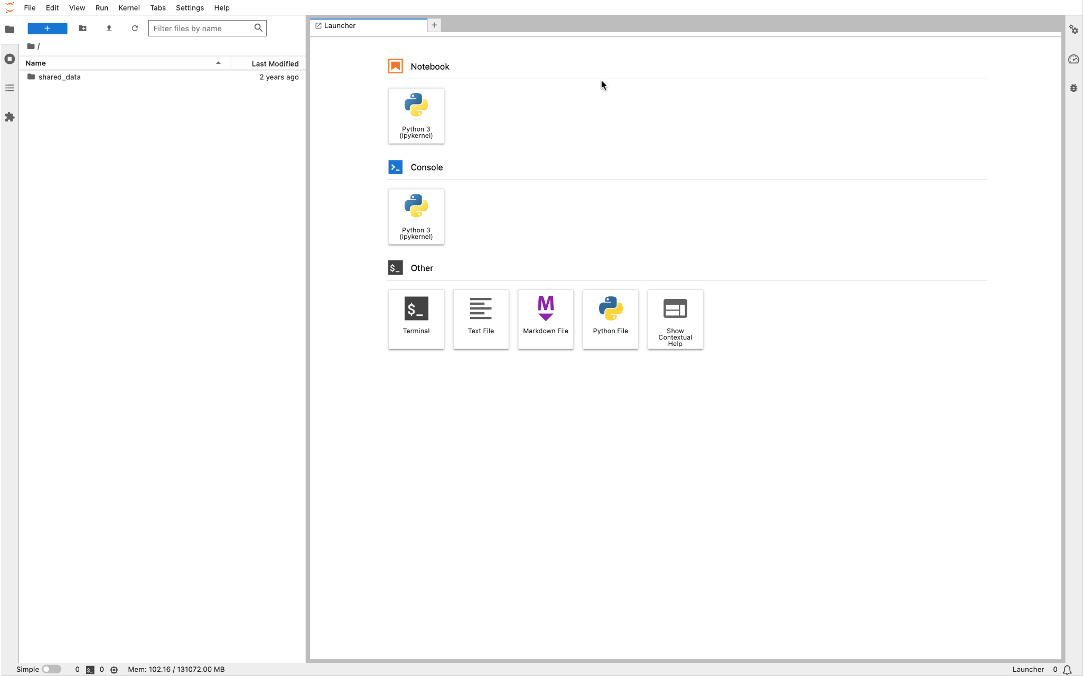Viewport: 1084px width, 676px height.
Task: Refresh the file browser list
Action: click(135, 28)
